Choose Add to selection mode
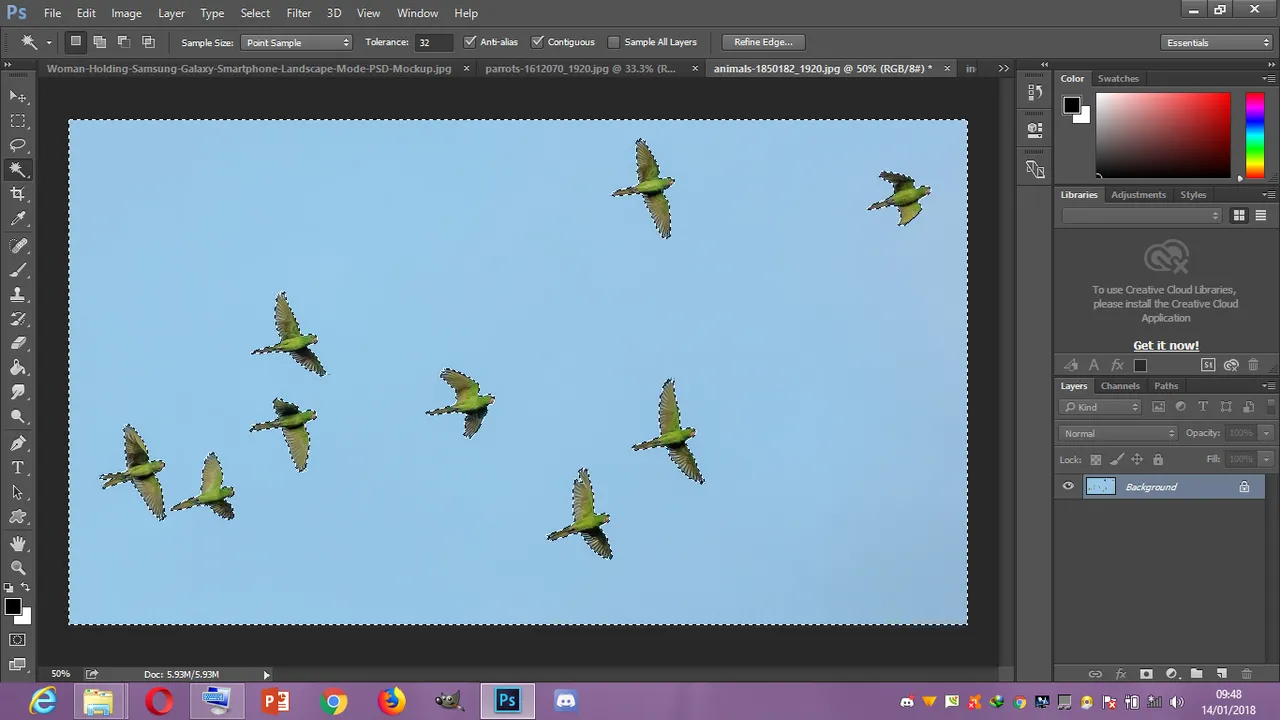 (x=99, y=42)
